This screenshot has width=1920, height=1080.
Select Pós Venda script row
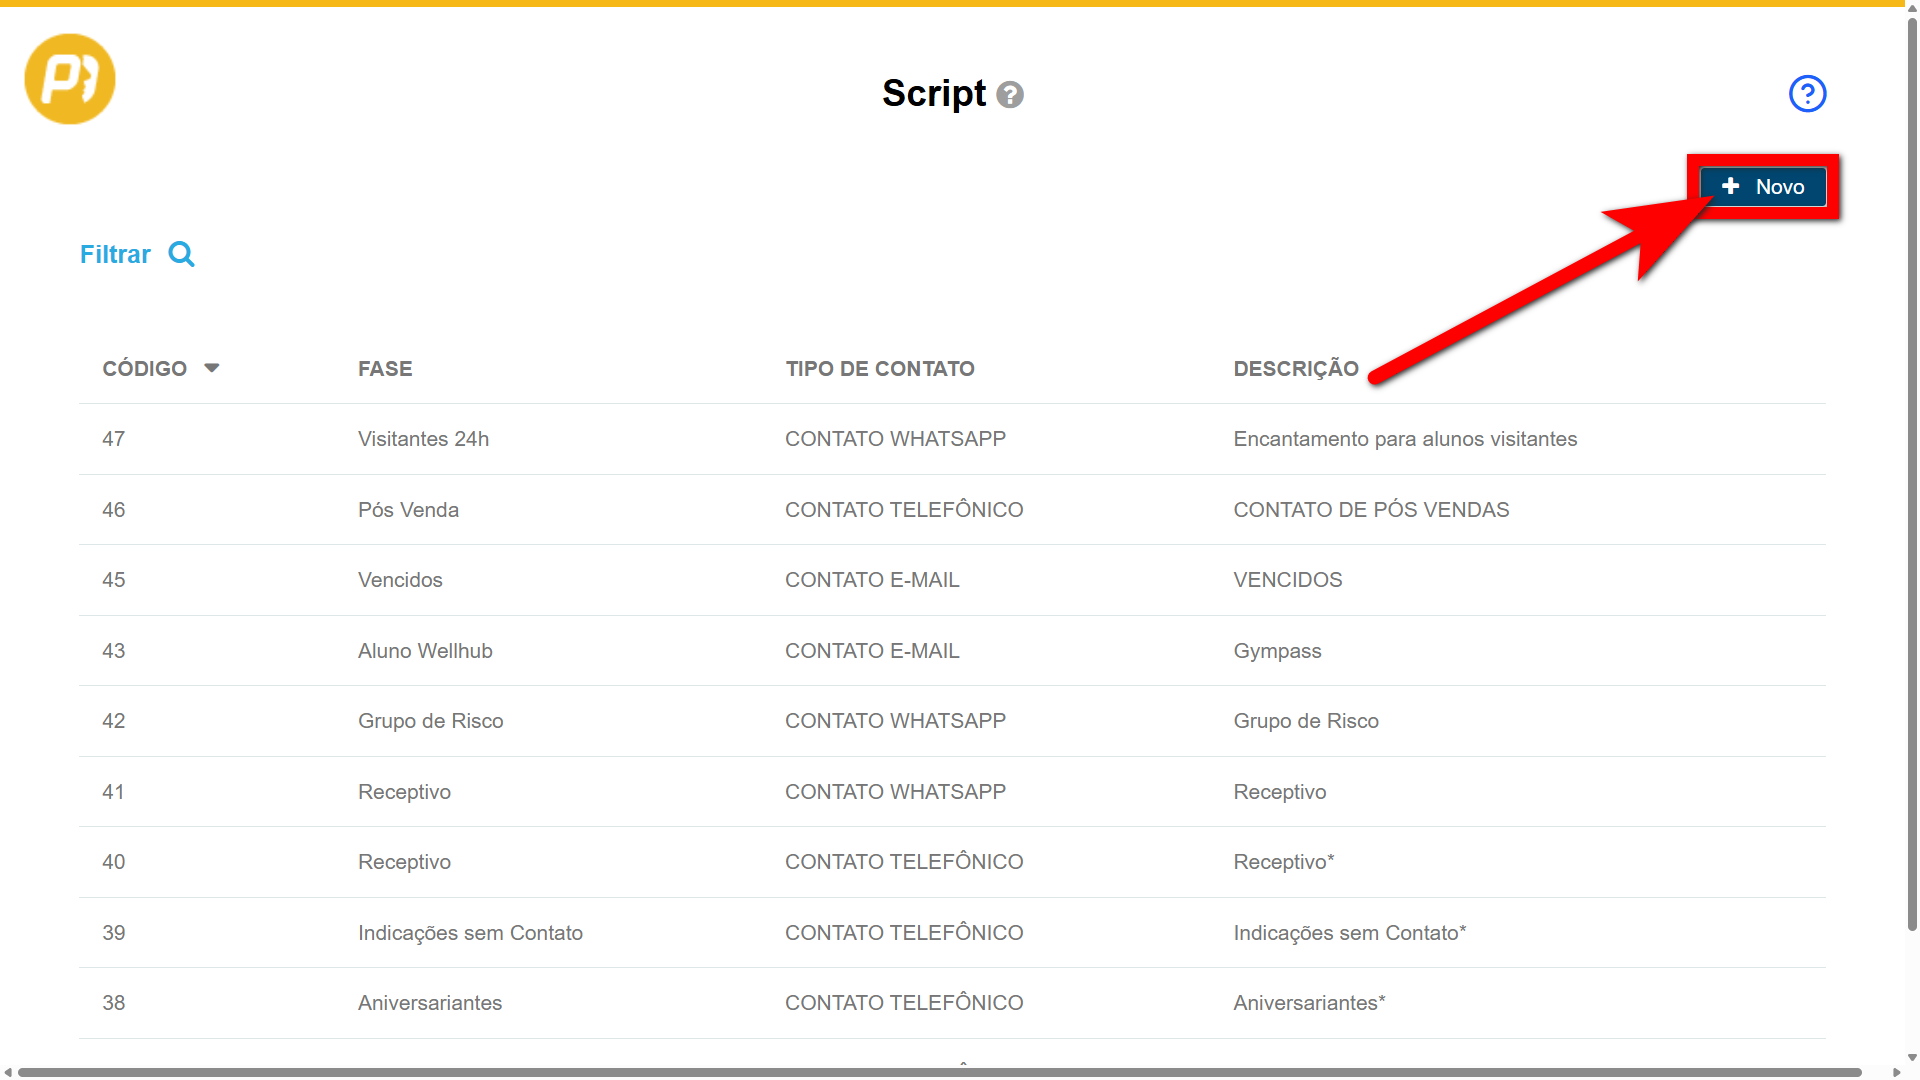(408, 510)
